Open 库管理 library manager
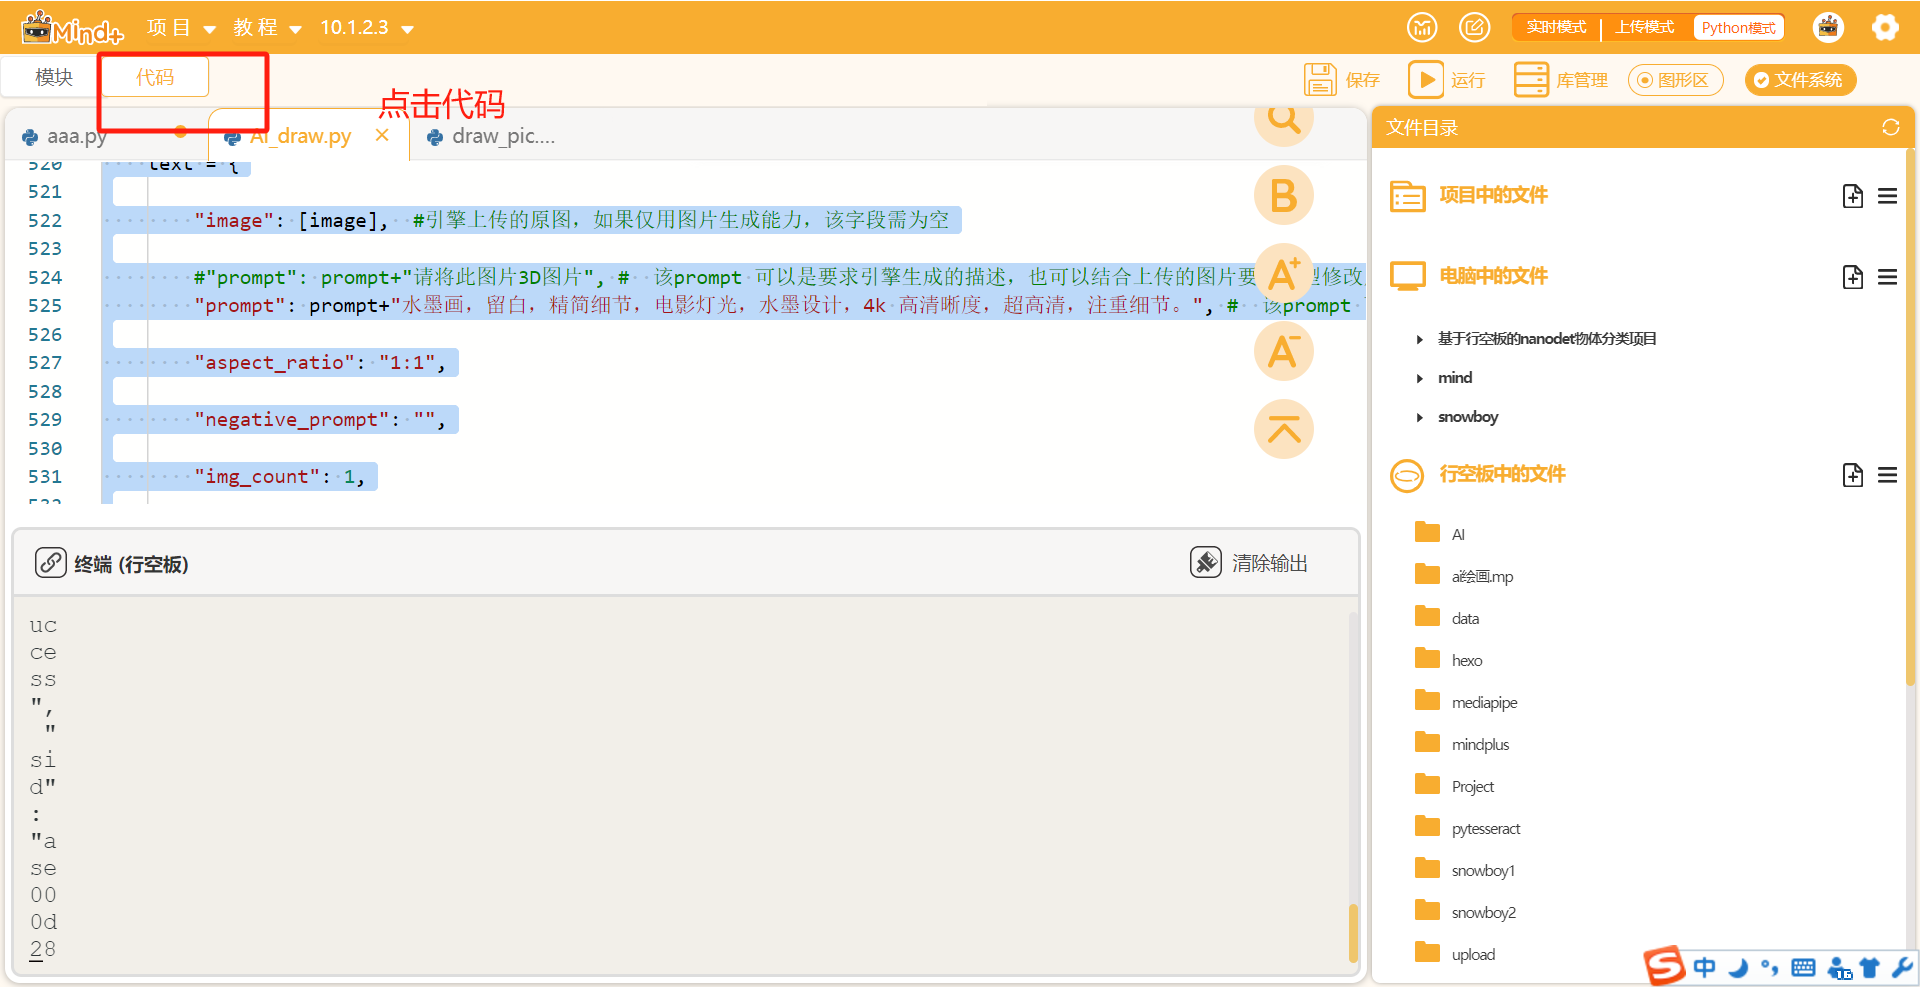The height and width of the screenshot is (987, 1920). (x=1560, y=80)
